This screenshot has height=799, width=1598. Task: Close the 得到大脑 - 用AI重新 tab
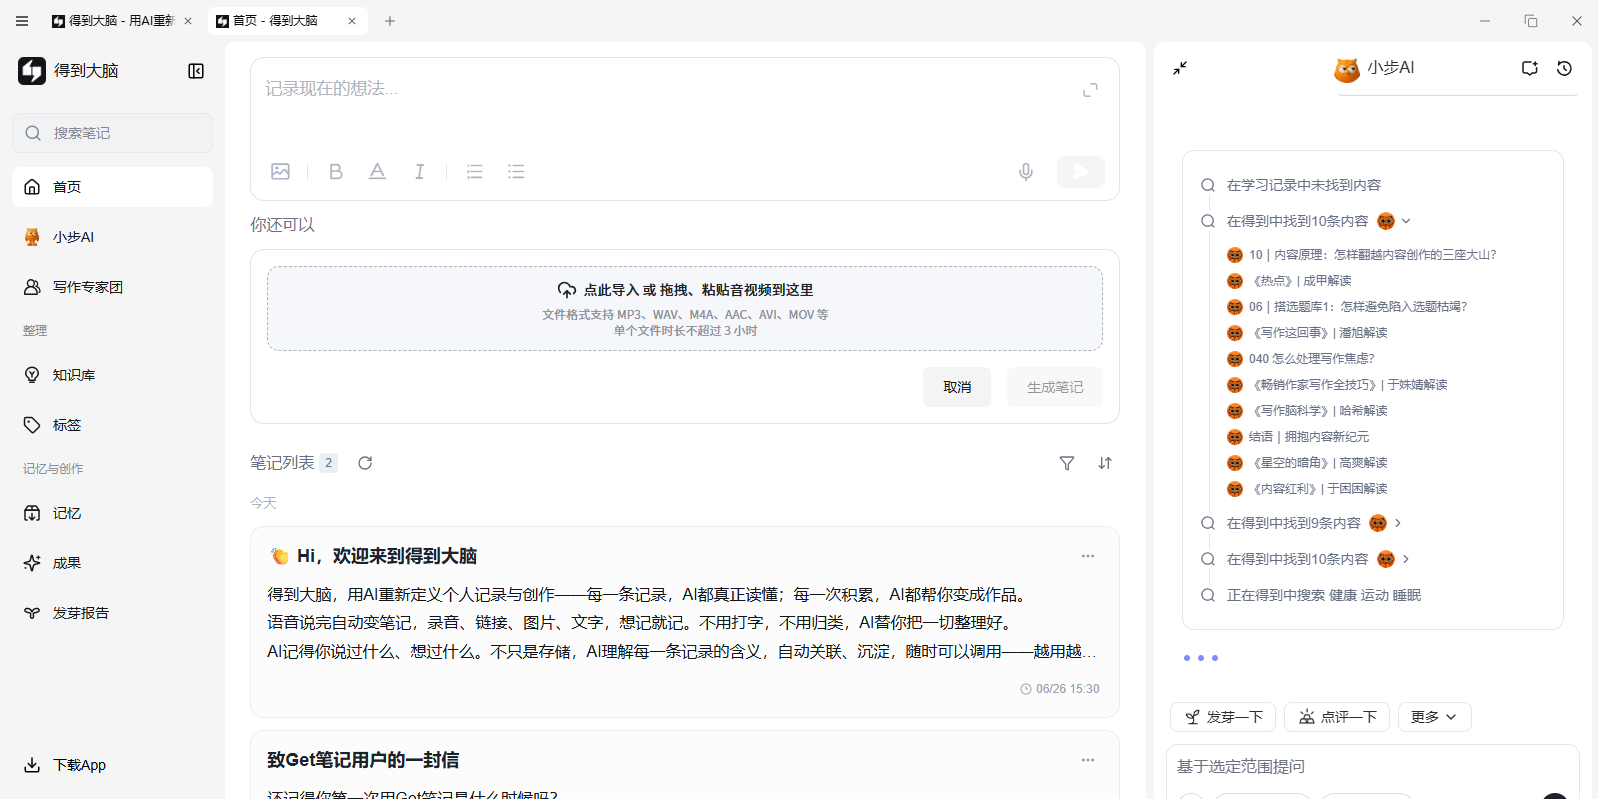click(x=188, y=20)
